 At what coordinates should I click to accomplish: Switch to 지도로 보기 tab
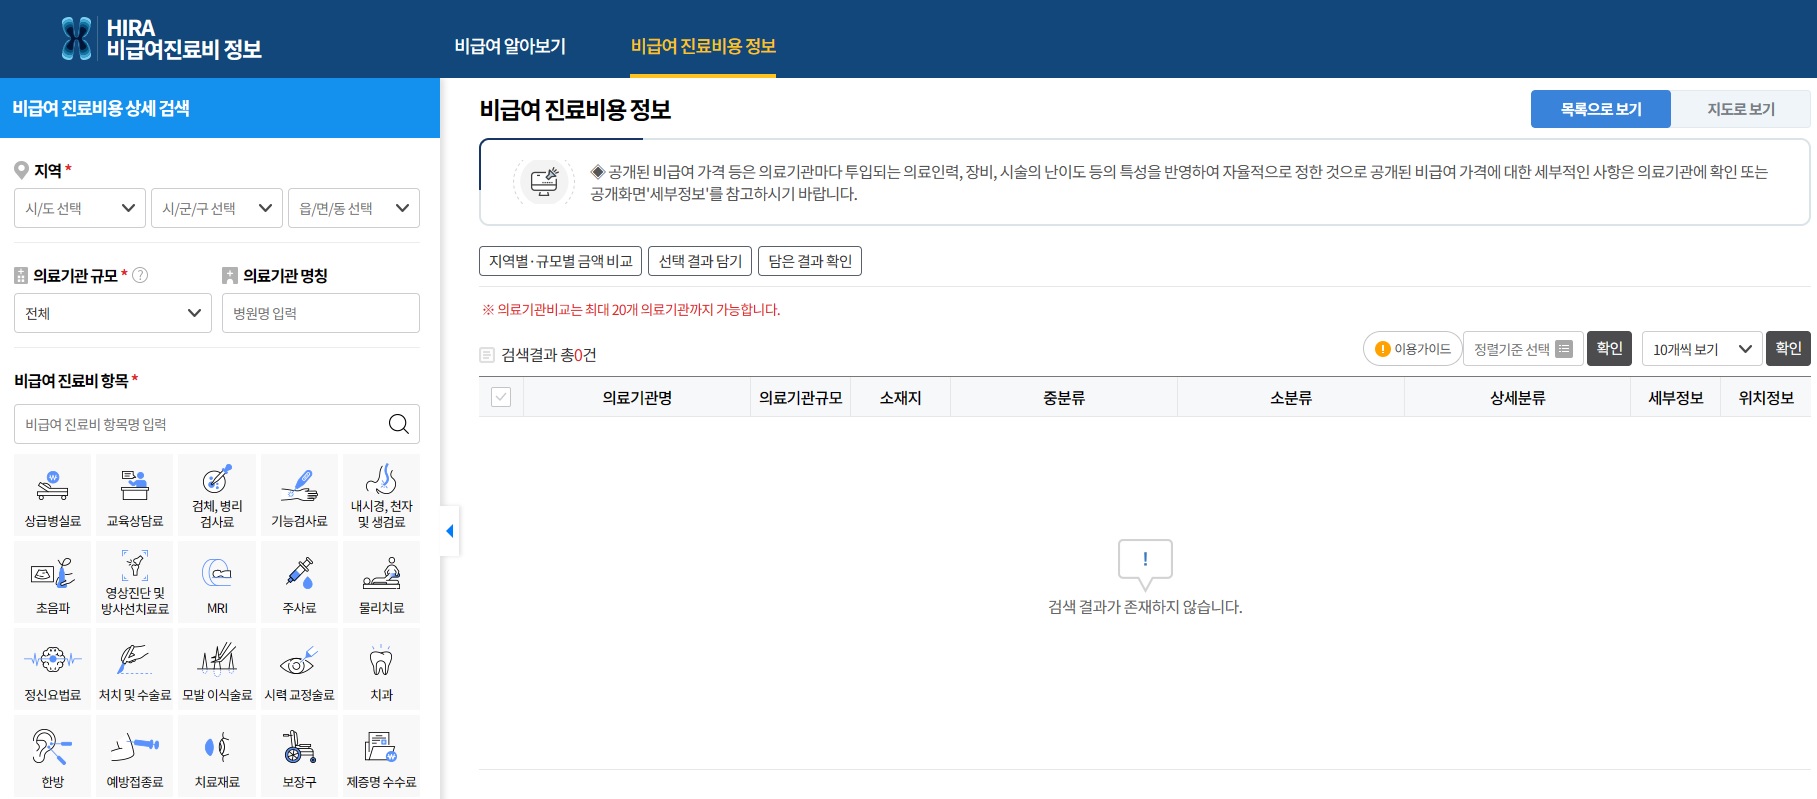coord(1741,109)
